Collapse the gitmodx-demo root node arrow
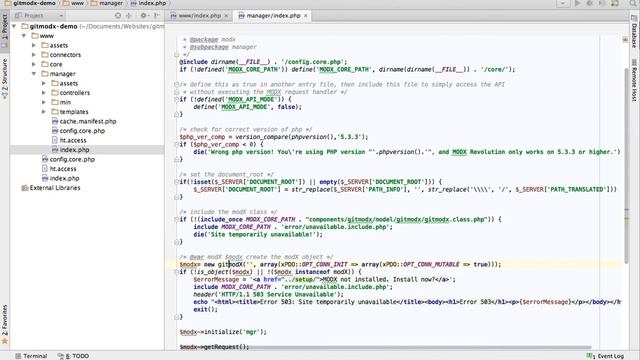This screenshot has width=640, height=360. pos(15,26)
